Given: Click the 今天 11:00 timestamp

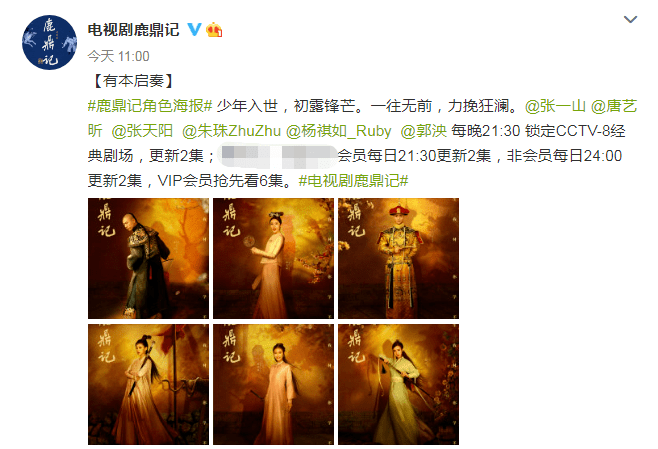Looking at the screenshot, I should [118, 56].
